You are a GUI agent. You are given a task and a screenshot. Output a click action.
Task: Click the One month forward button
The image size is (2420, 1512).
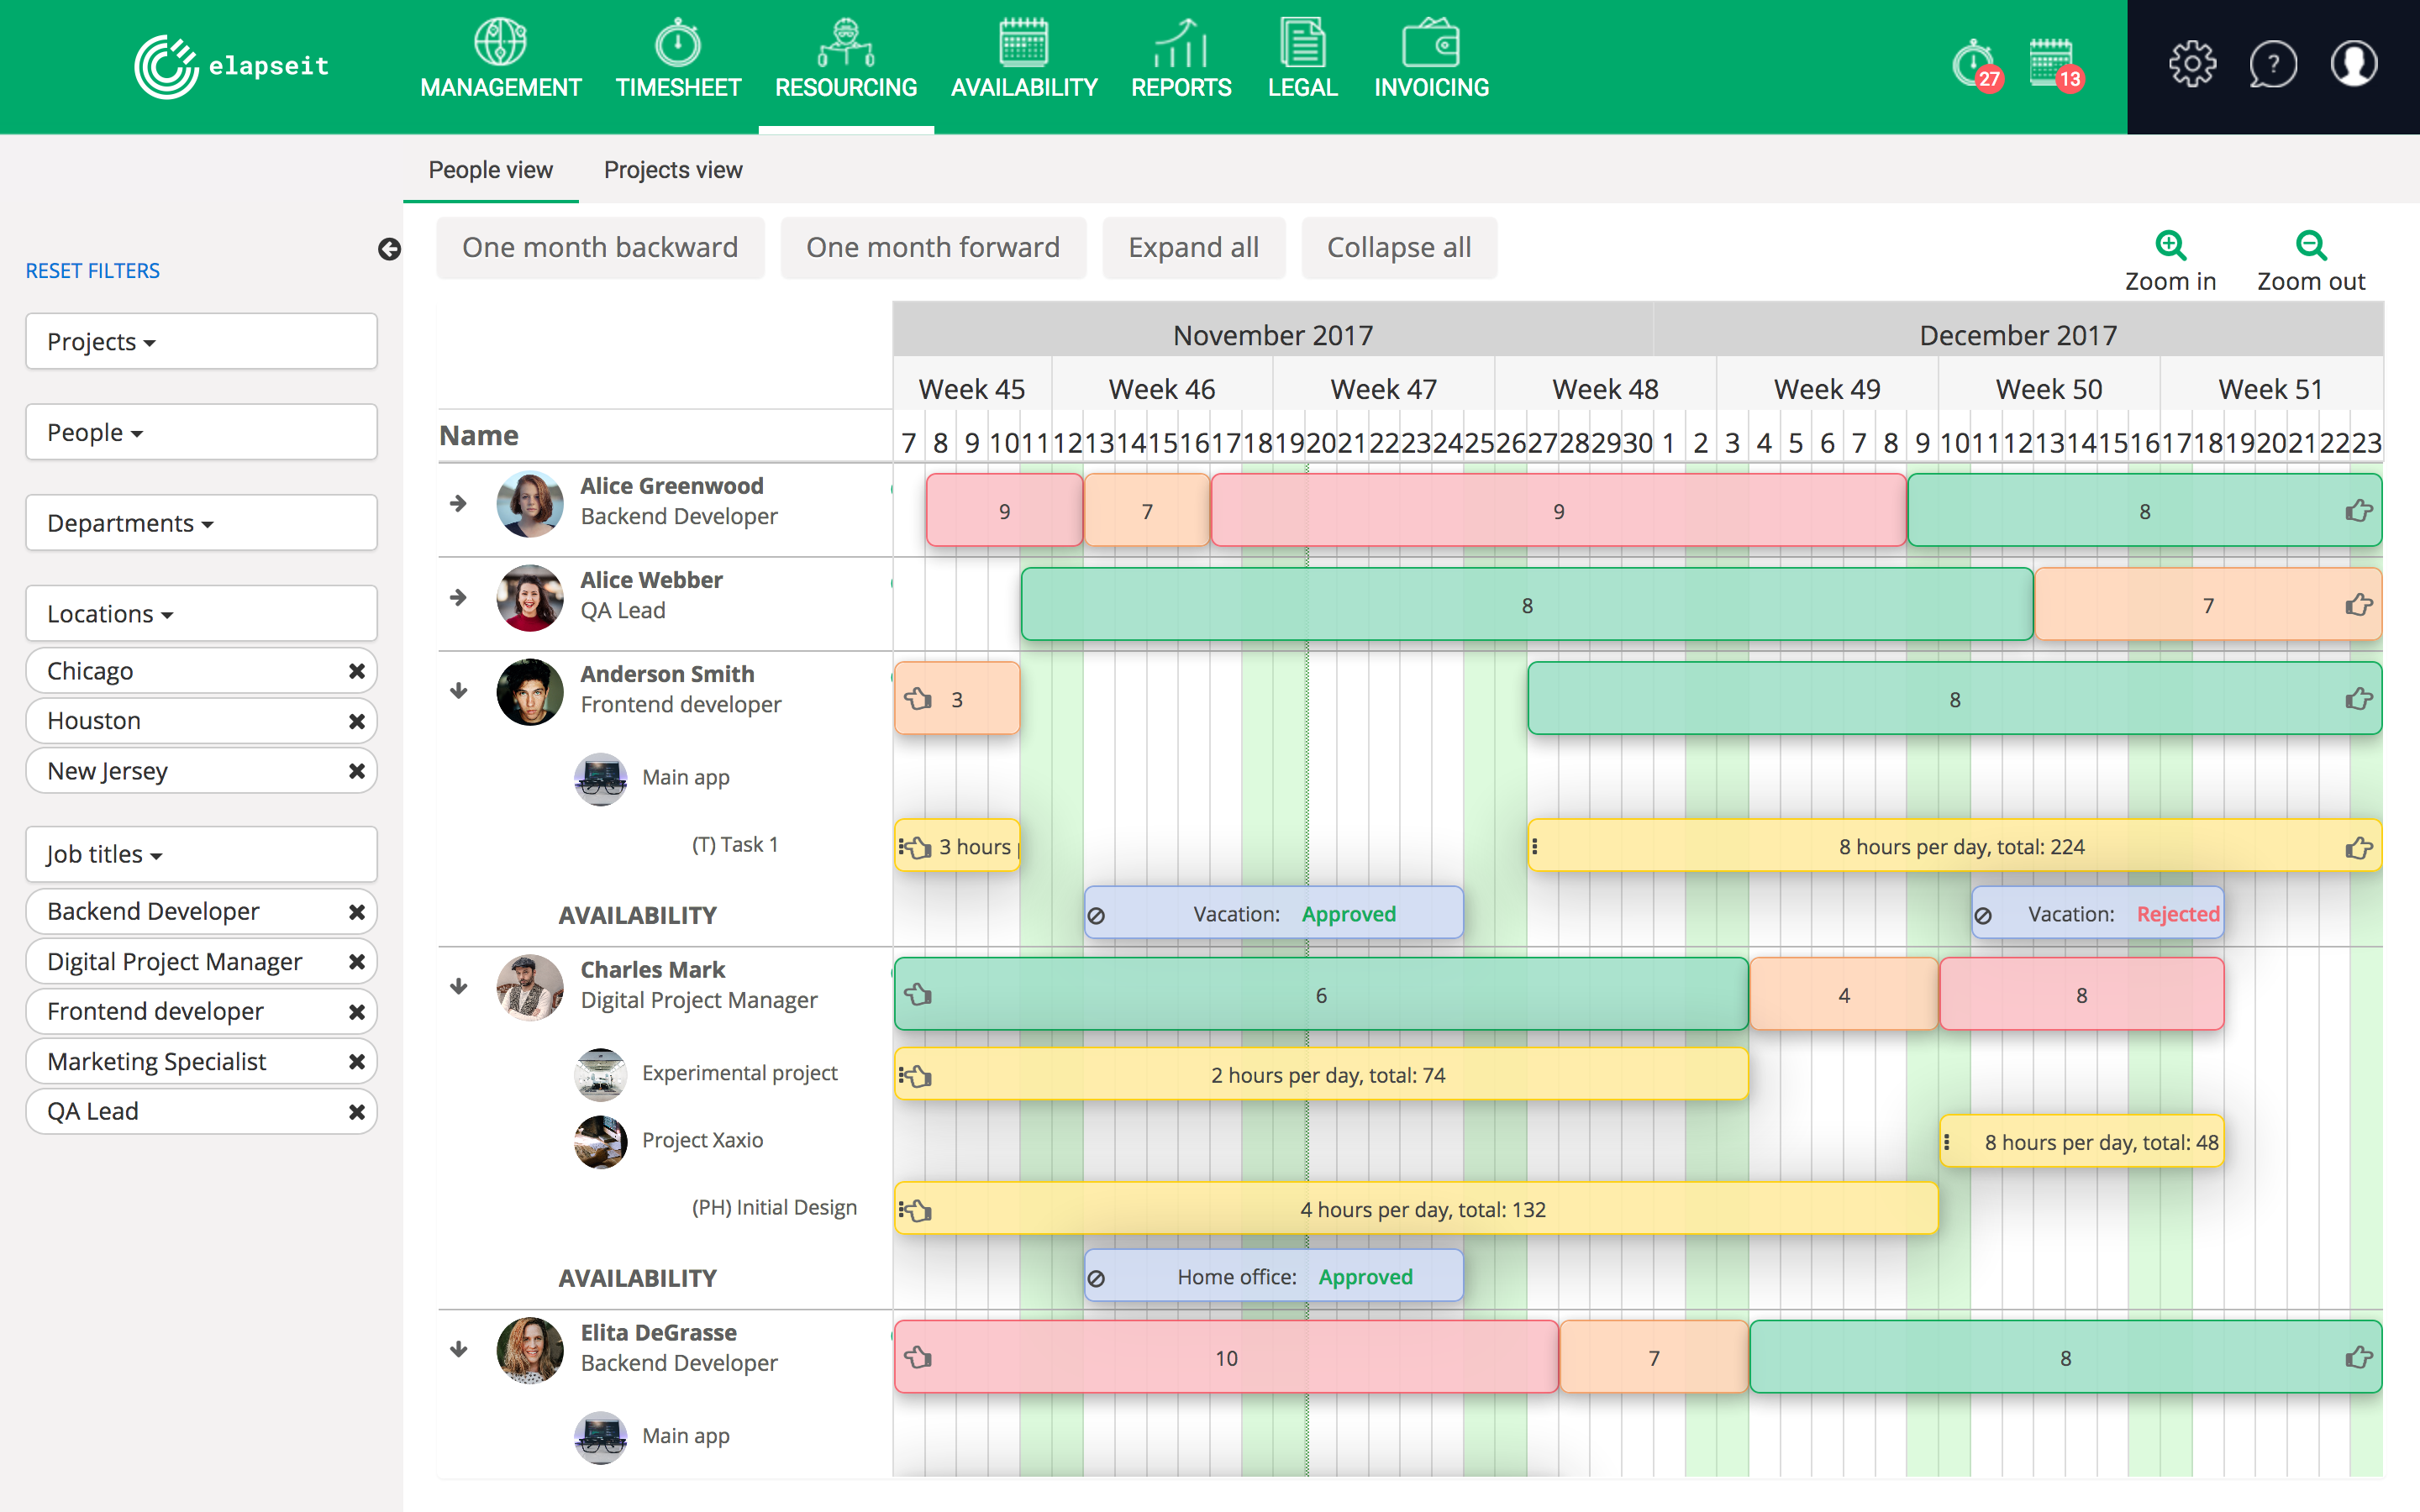(x=934, y=245)
